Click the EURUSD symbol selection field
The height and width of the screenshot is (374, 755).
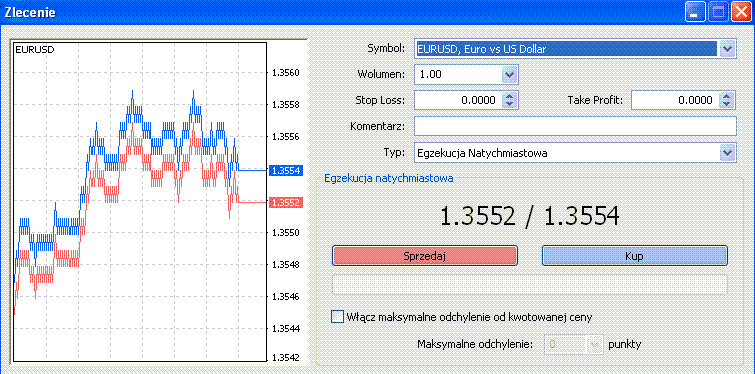pos(567,49)
